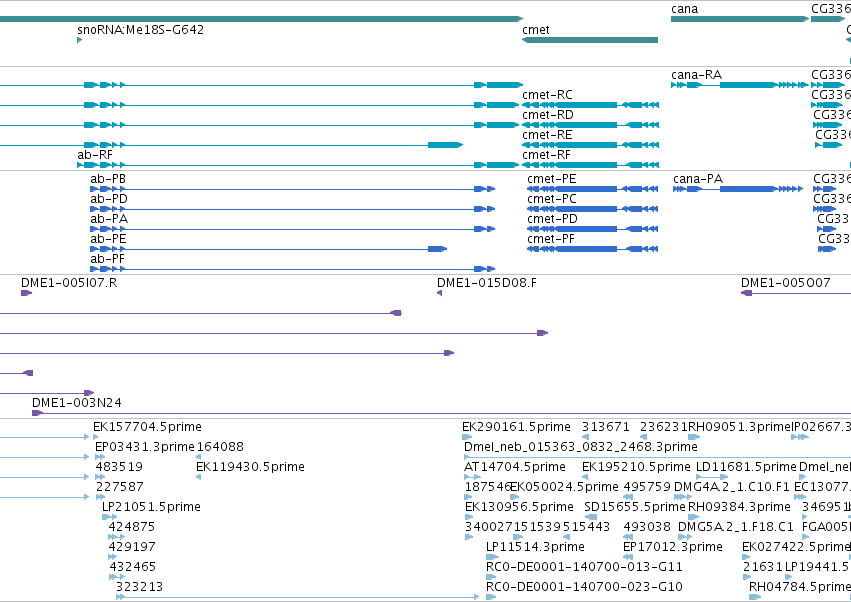This screenshot has height=602, width=851.
Task: Select transcript cmet-RD
Action: pyautogui.click(x=590, y=125)
